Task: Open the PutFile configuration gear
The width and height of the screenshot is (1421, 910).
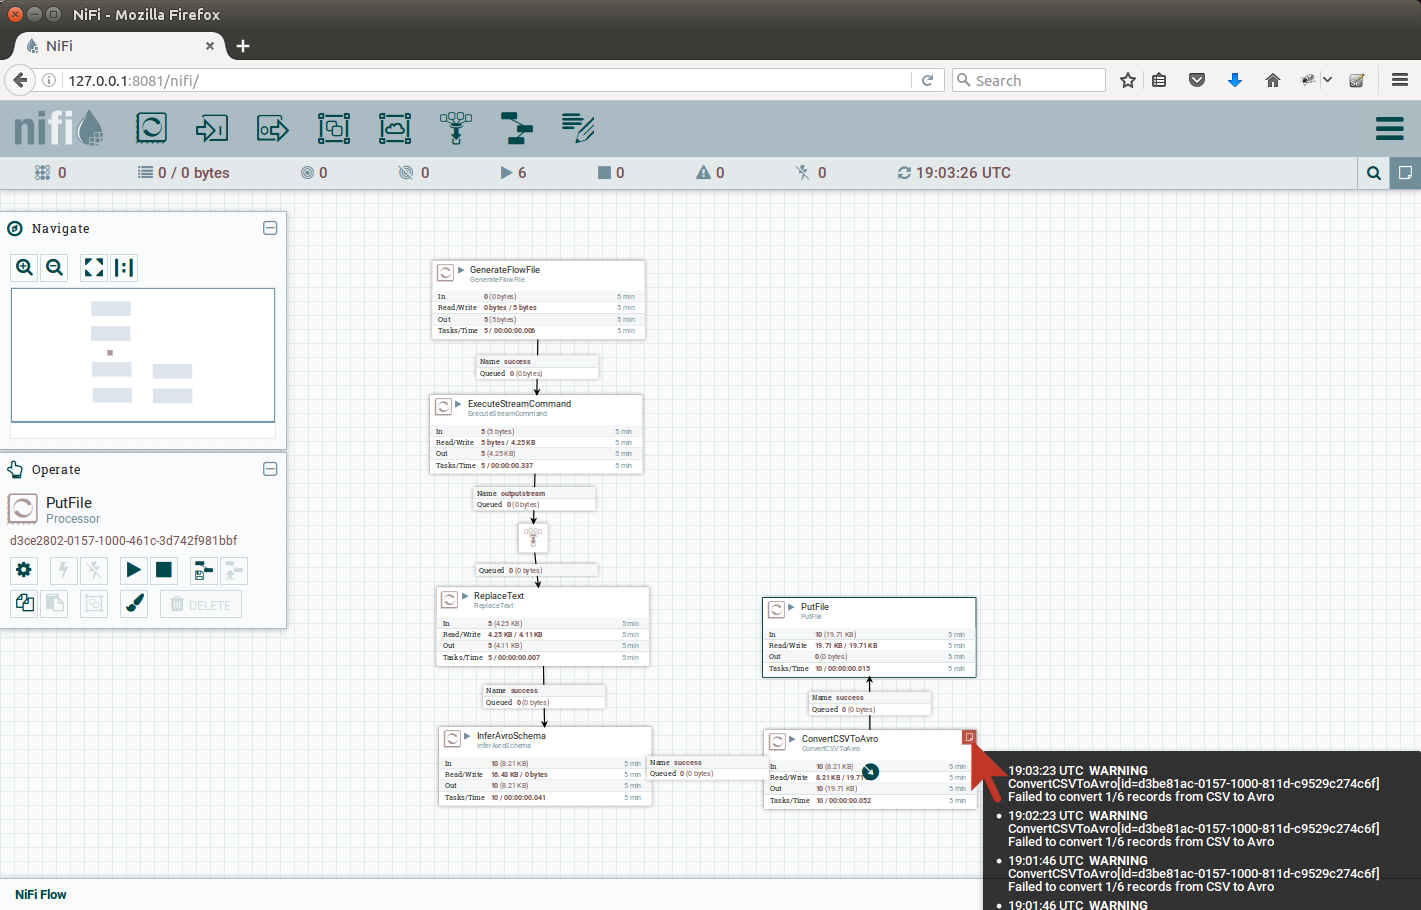Action: 24,570
